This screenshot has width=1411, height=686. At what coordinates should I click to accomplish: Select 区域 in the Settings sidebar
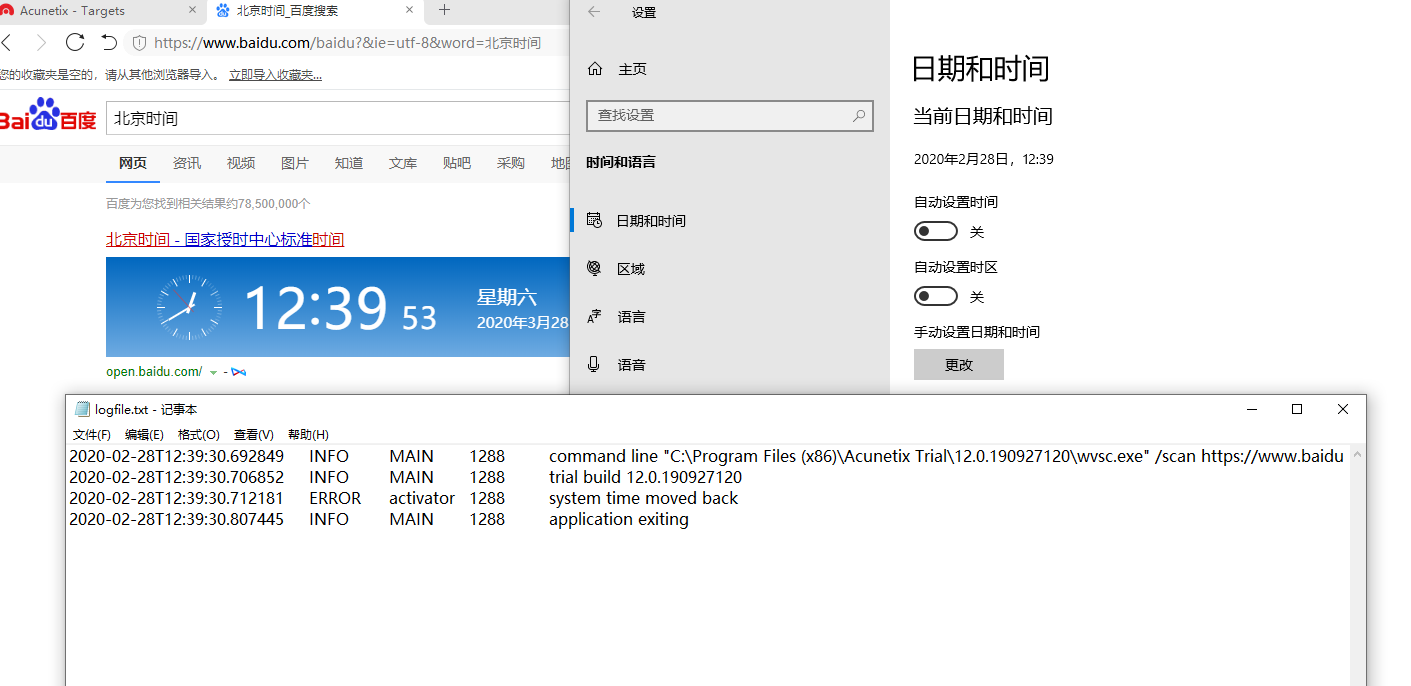click(730, 269)
